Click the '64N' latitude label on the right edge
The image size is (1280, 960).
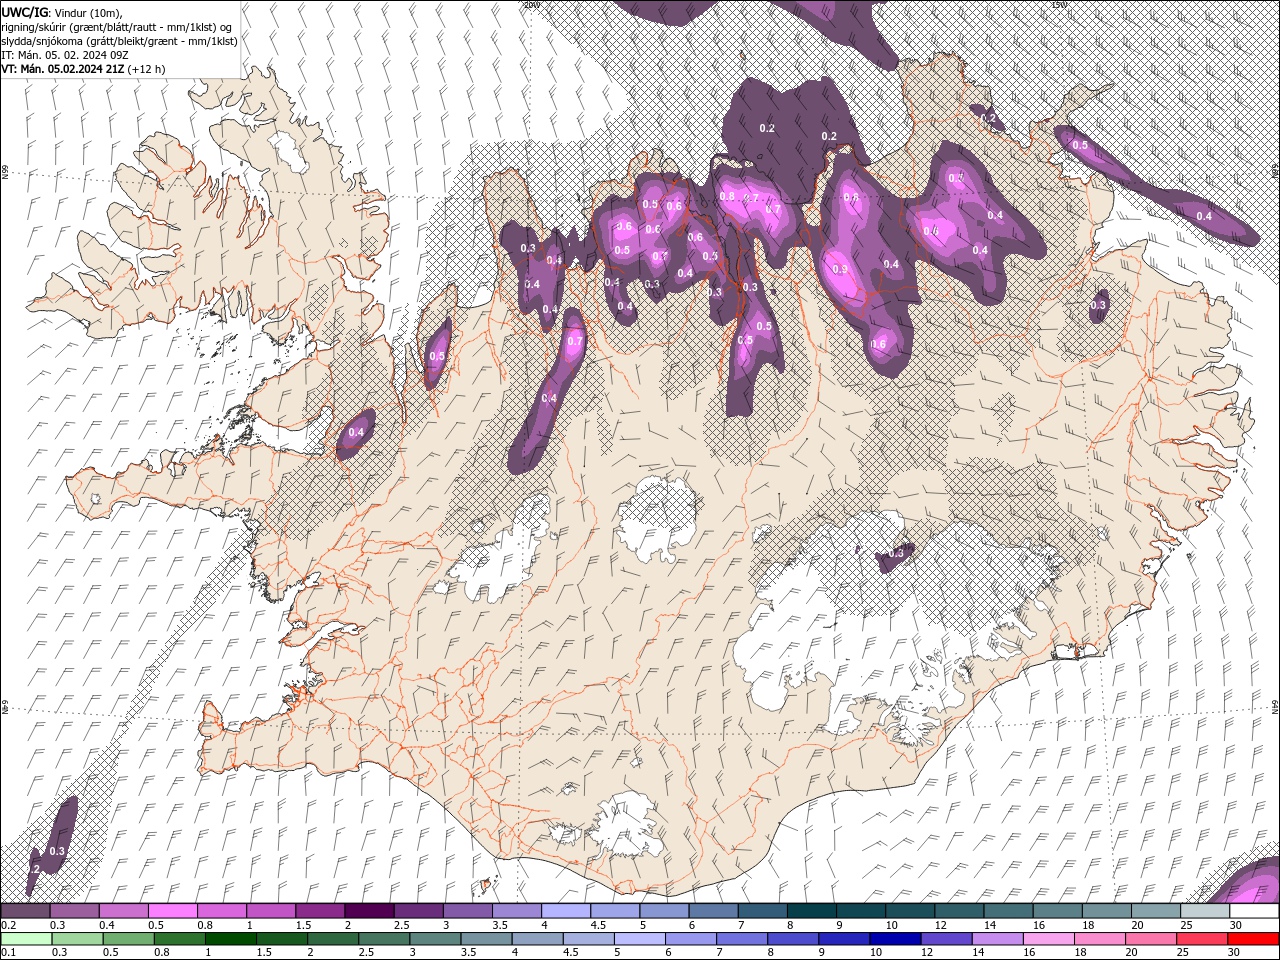tap(1275, 705)
